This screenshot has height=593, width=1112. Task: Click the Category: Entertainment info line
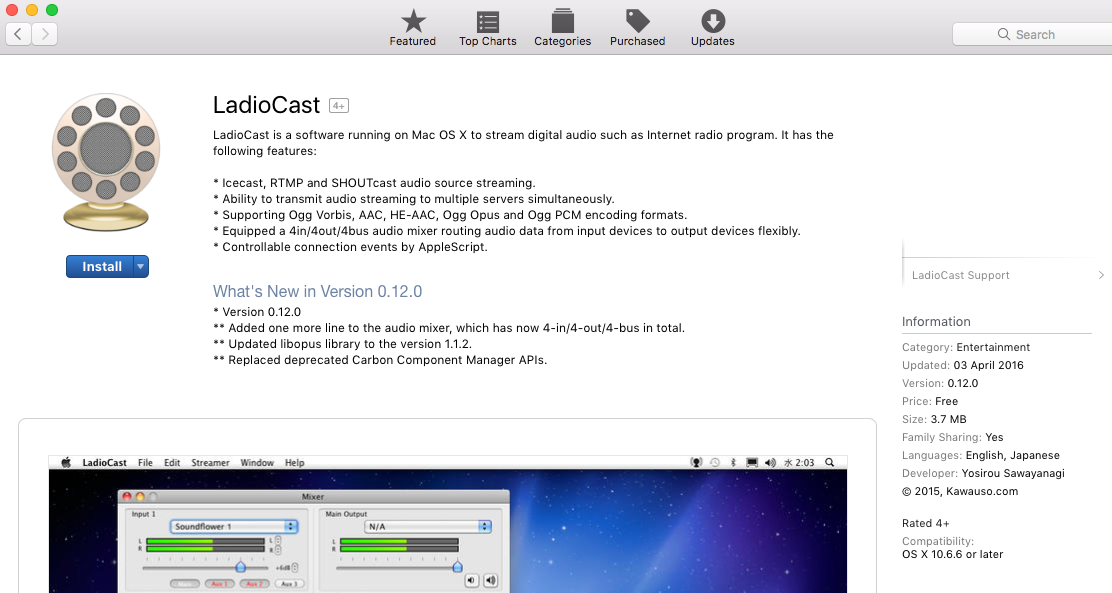(x=966, y=347)
